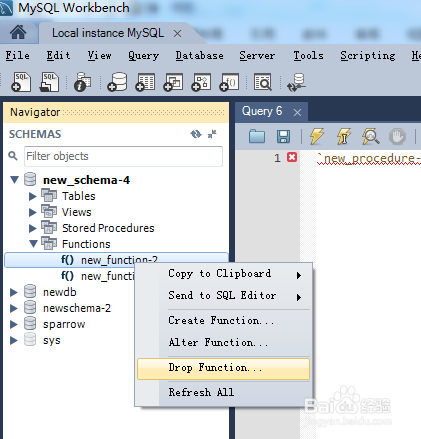Expand the newschema-2 schema

pyautogui.click(x=14, y=308)
